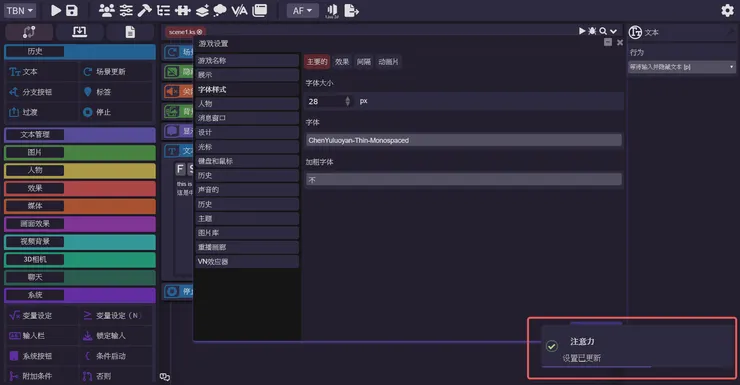Open 键盘和鼠标 keyboard and mouse settings
The image size is (740, 385).
click(247, 161)
